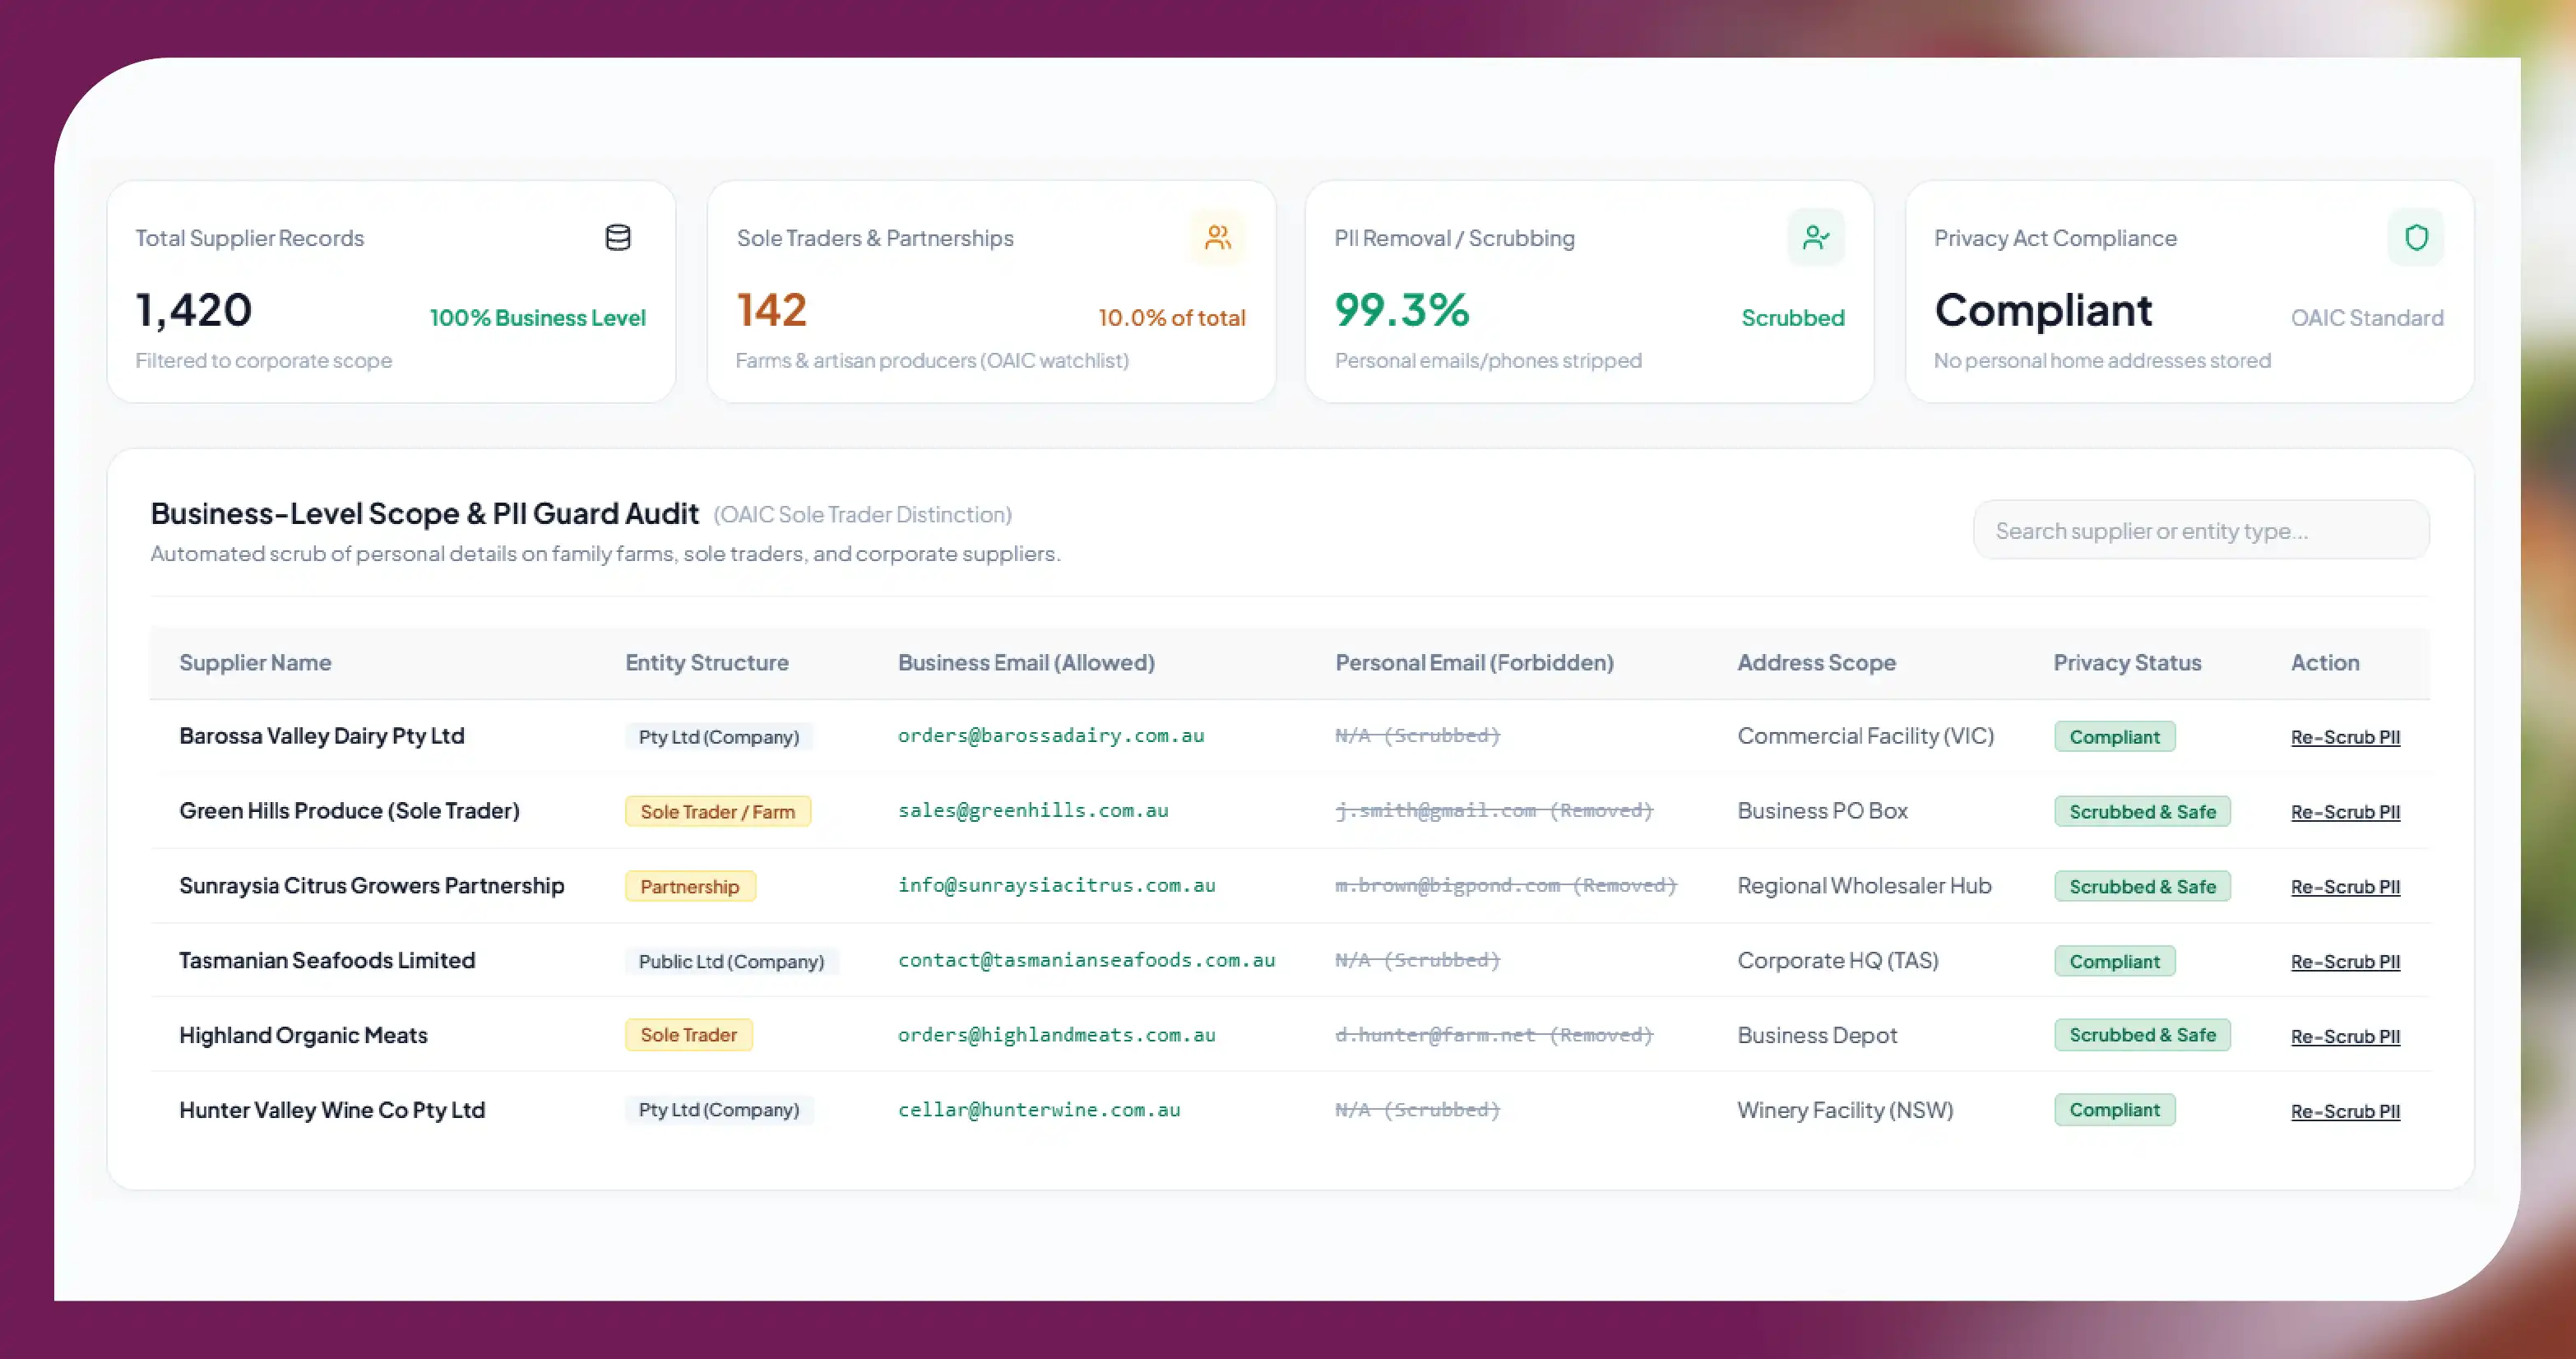The height and width of the screenshot is (1359, 2576).
Task: Click the Sole Trader / Farm entity badge
Action: pyautogui.click(x=718, y=812)
